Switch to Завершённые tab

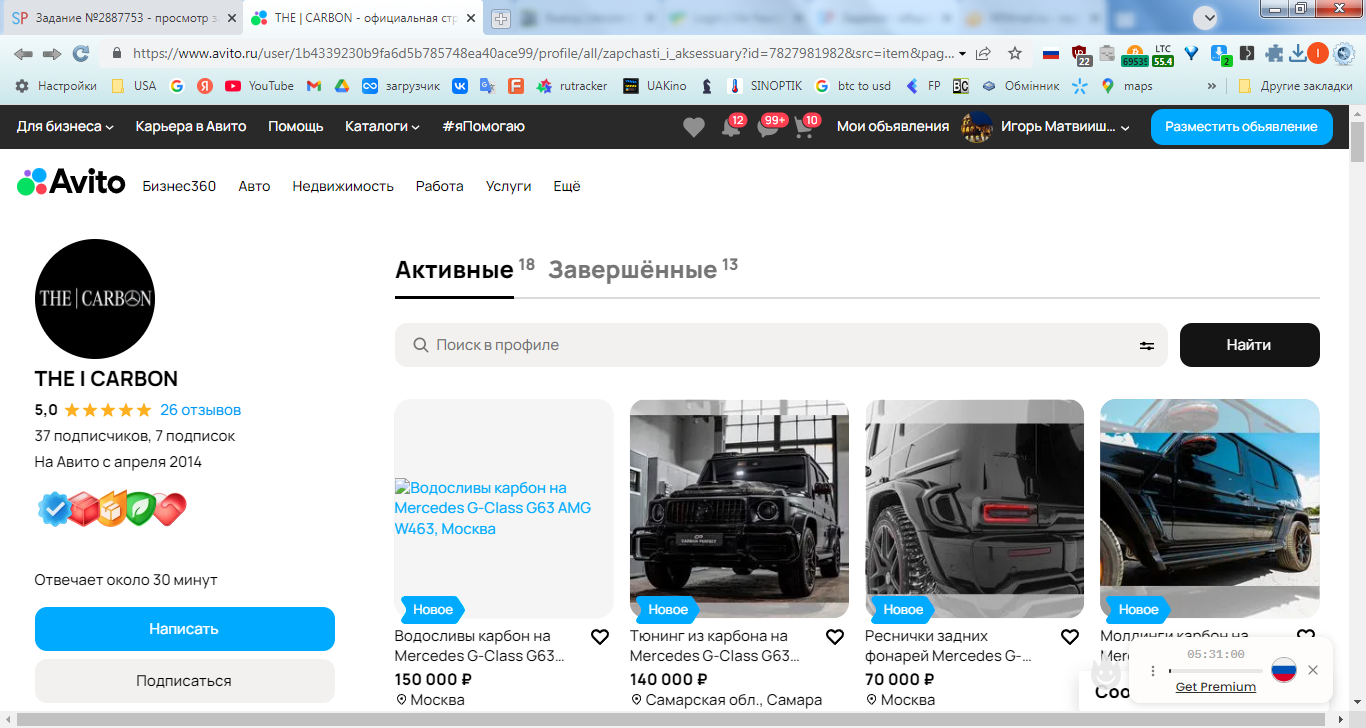coord(632,270)
